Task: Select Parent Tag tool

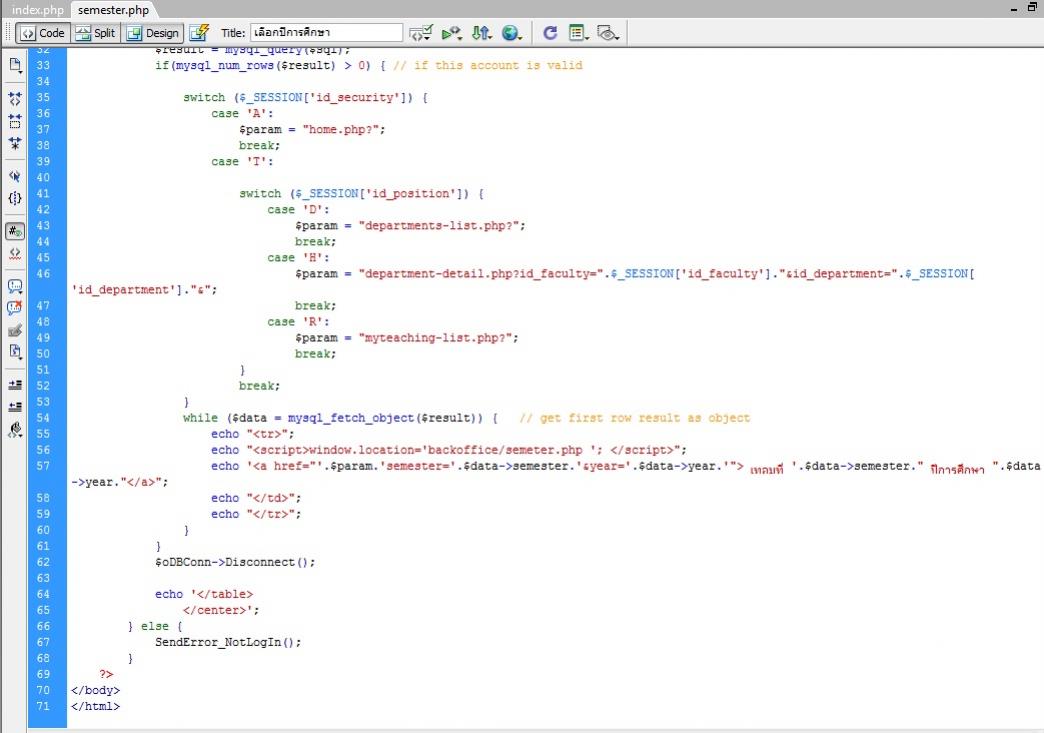Action: coord(15,176)
